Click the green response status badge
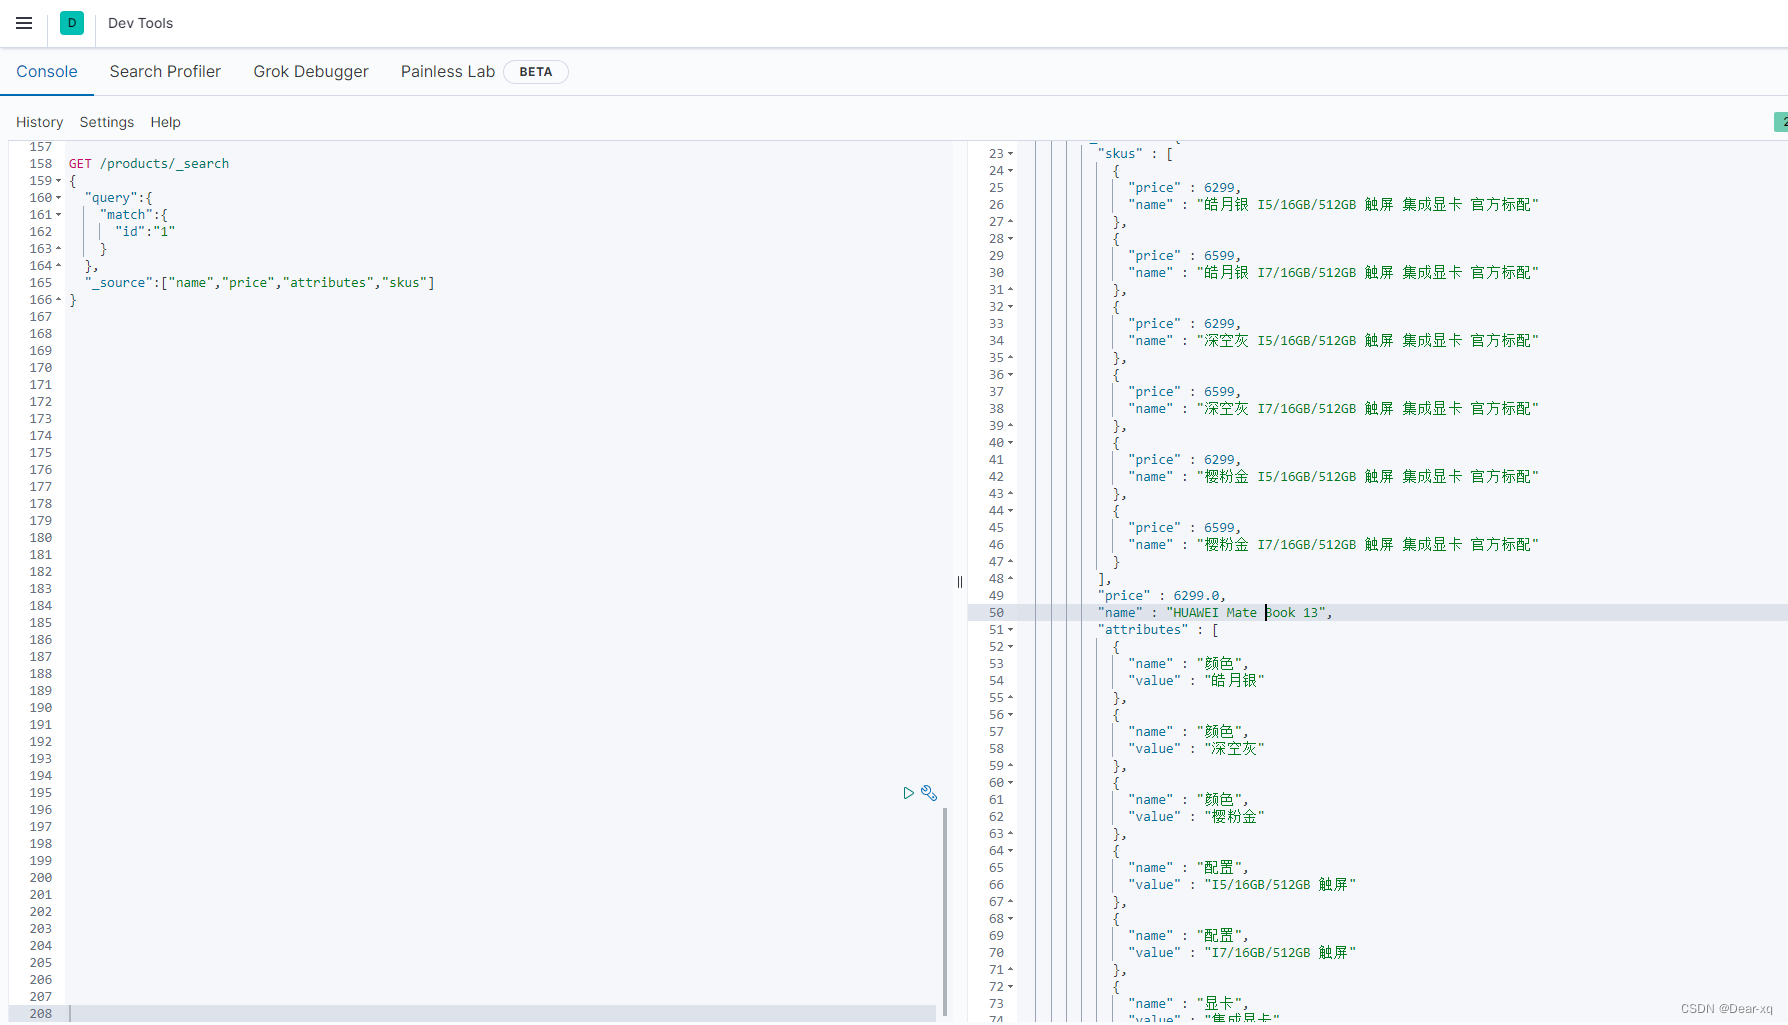This screenshot has width=1788, height=1025. tap(1781, 122)
